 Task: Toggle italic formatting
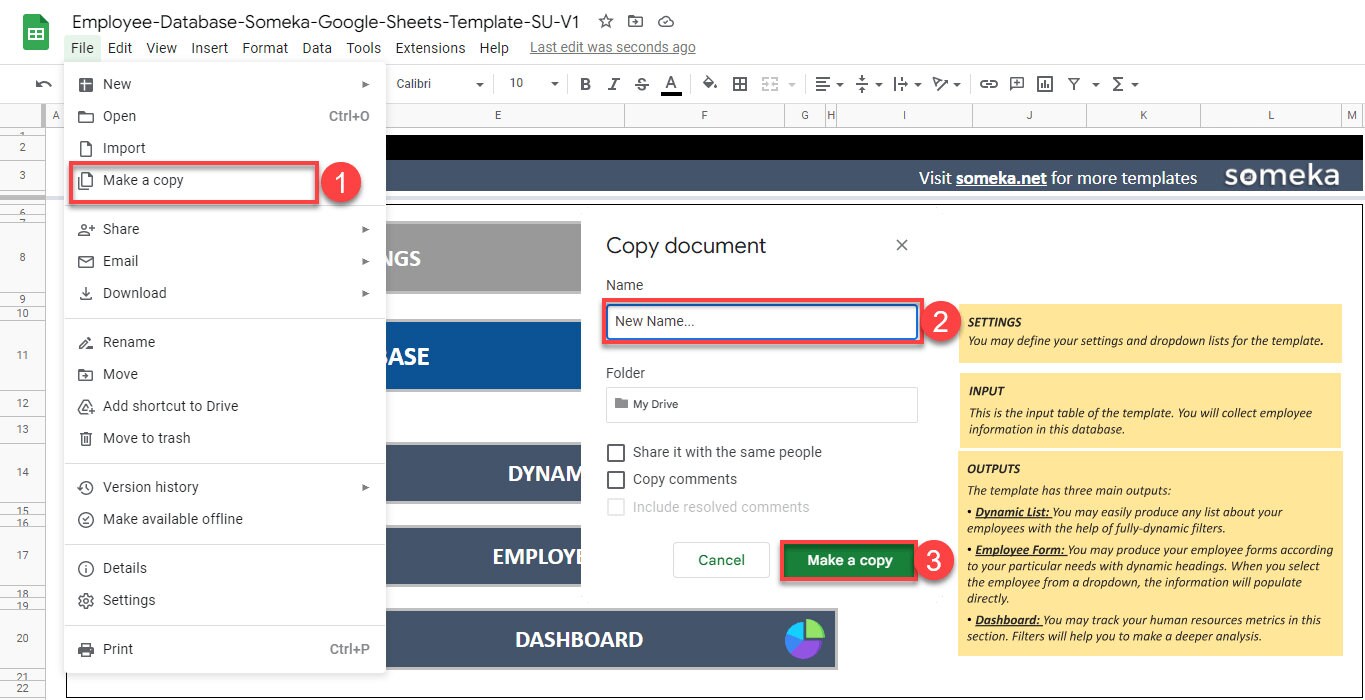(x=613, y=84)
